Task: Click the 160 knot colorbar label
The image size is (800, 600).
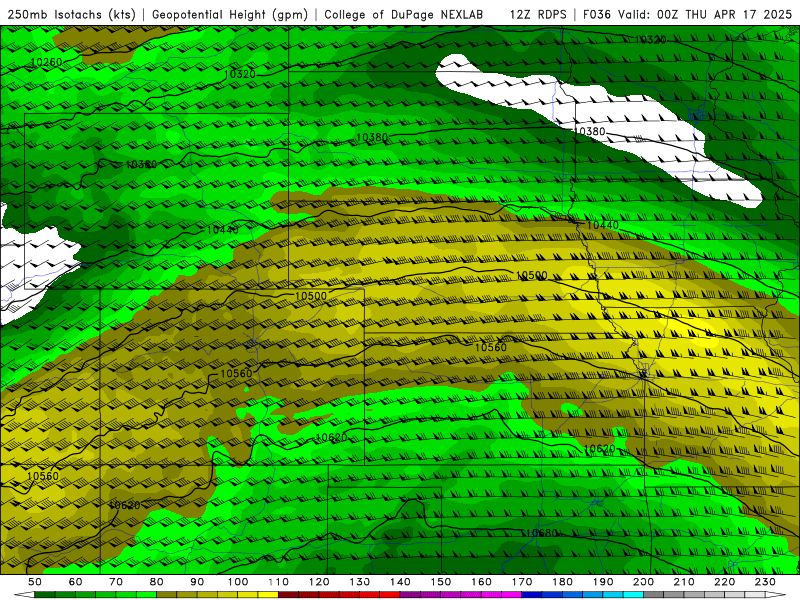Action: [x=481, y=582]
